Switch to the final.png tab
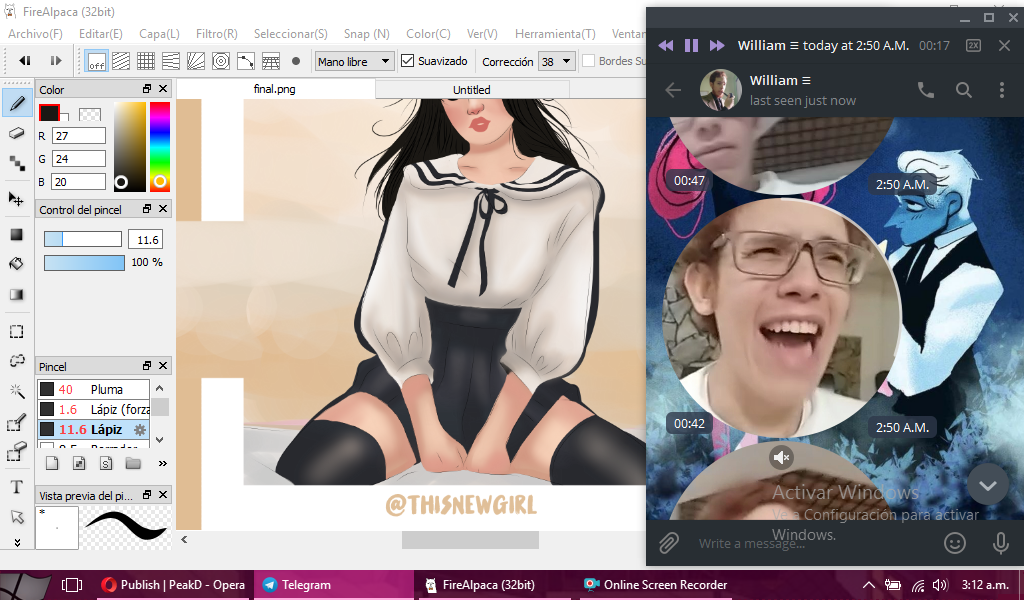This screenshot has width=1024, height=600. pyautogui.click(x=274, y=89)
